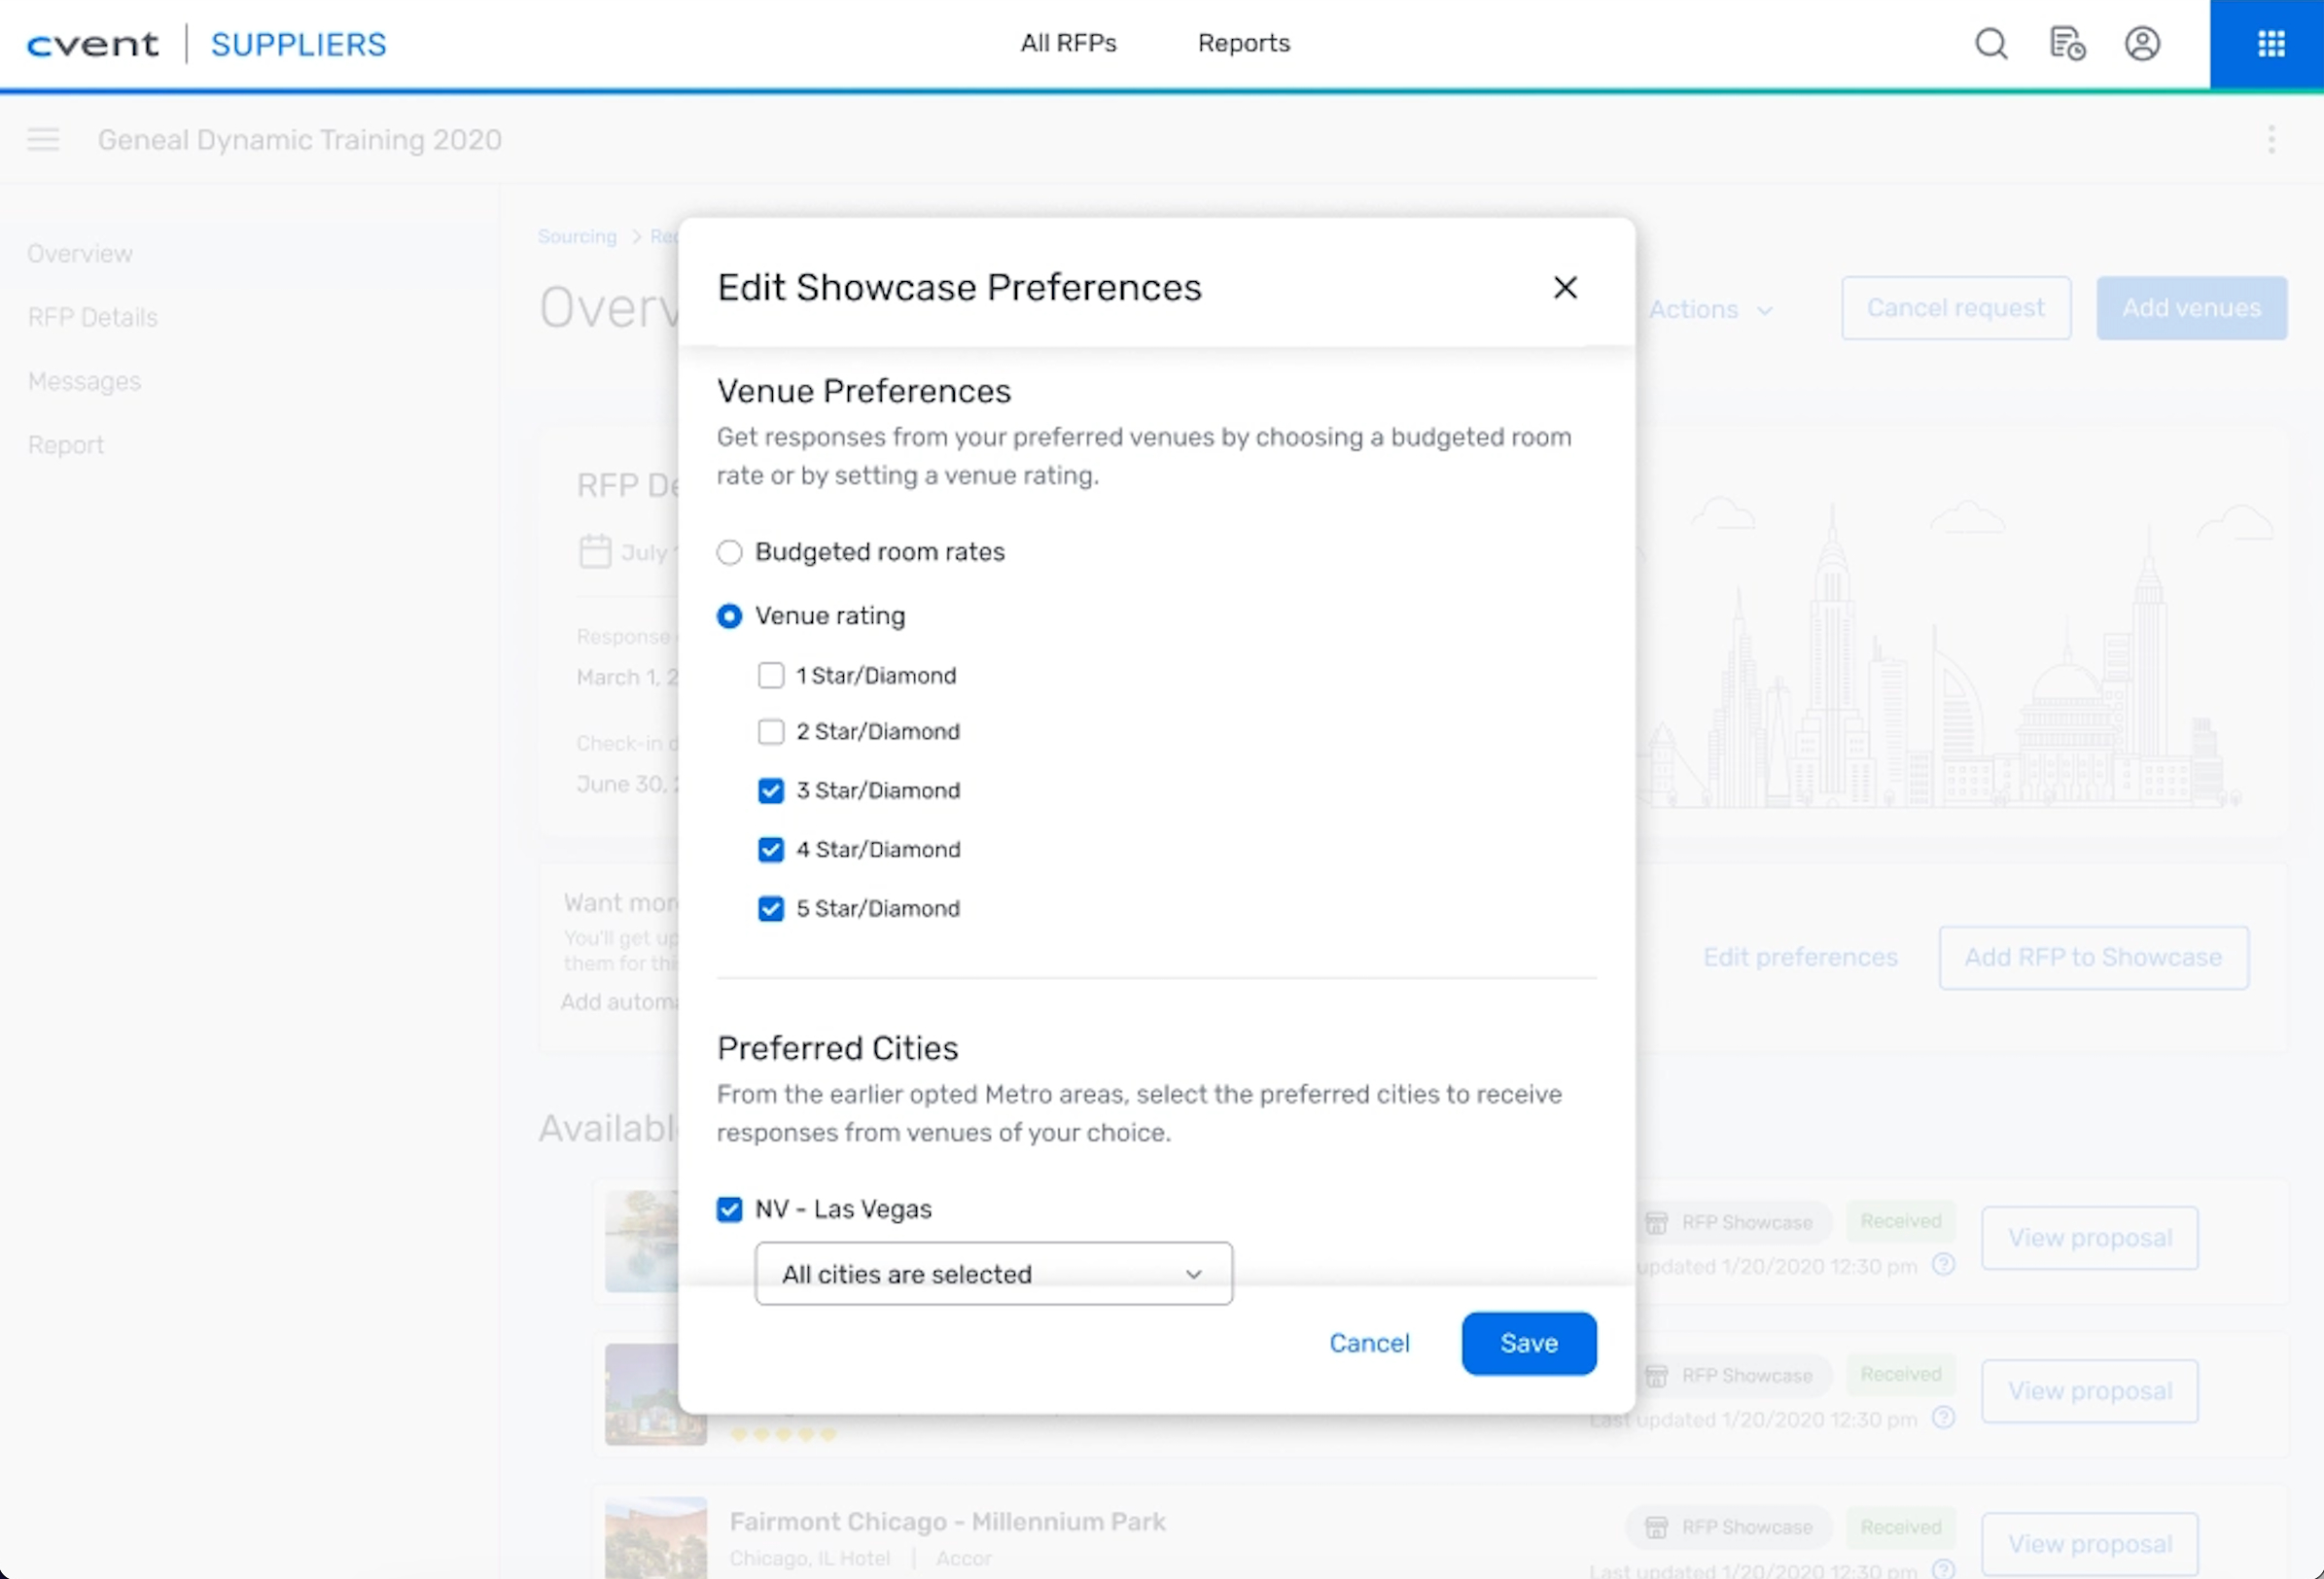Click the Preferred Cities heading
2324x1579 pixels.
pos(837,1049)
